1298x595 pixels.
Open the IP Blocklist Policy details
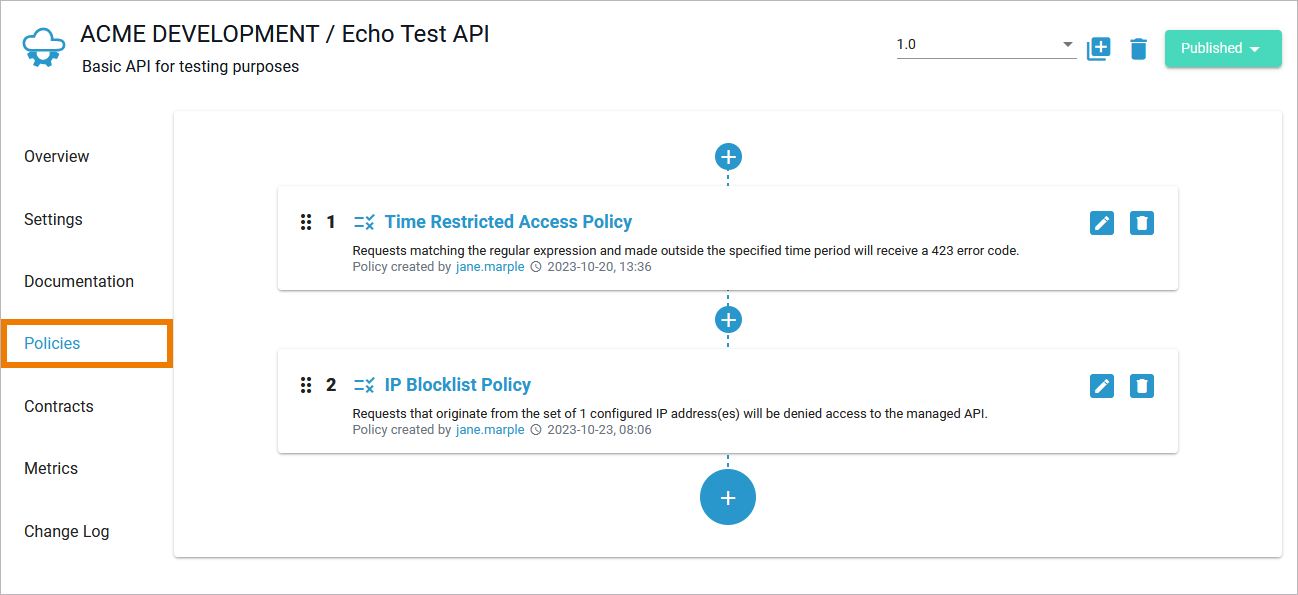click(x=457, y=384)
